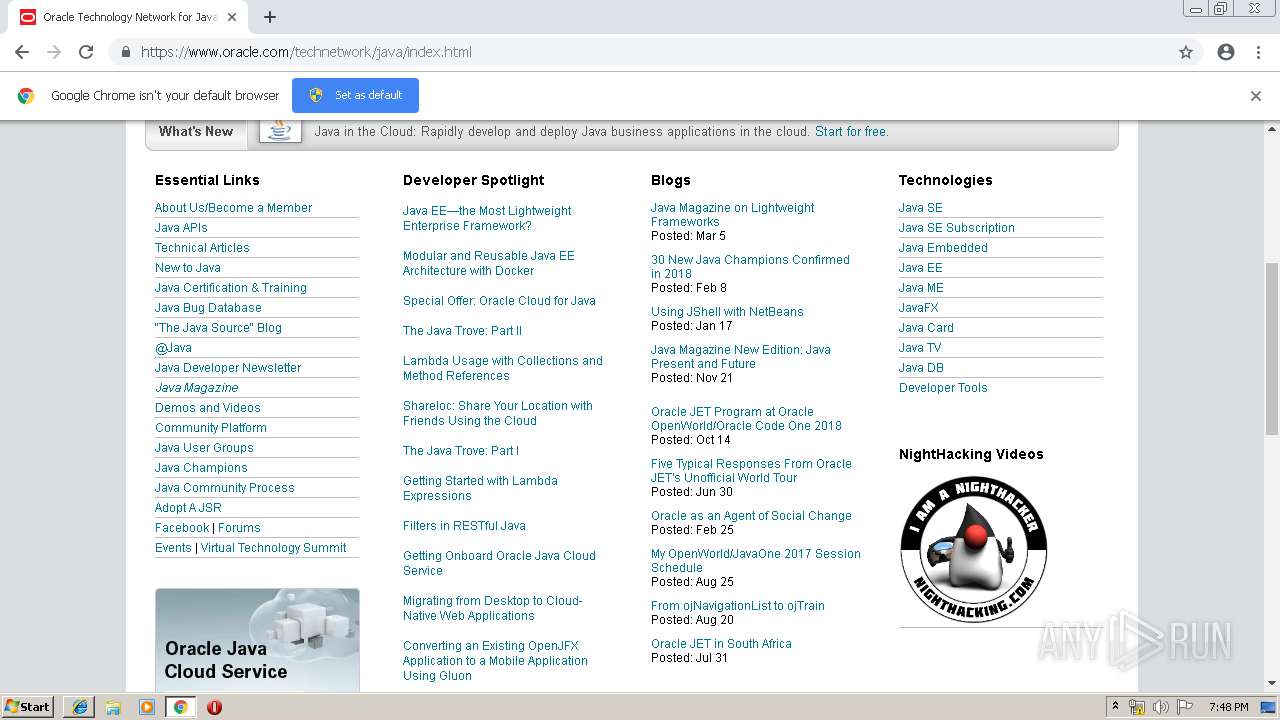The height and width of the screenshot is (720, 1280).
Task: Read Using JShell with NetBeans blog
Action: pyautogui.click(x=727, y=312)
